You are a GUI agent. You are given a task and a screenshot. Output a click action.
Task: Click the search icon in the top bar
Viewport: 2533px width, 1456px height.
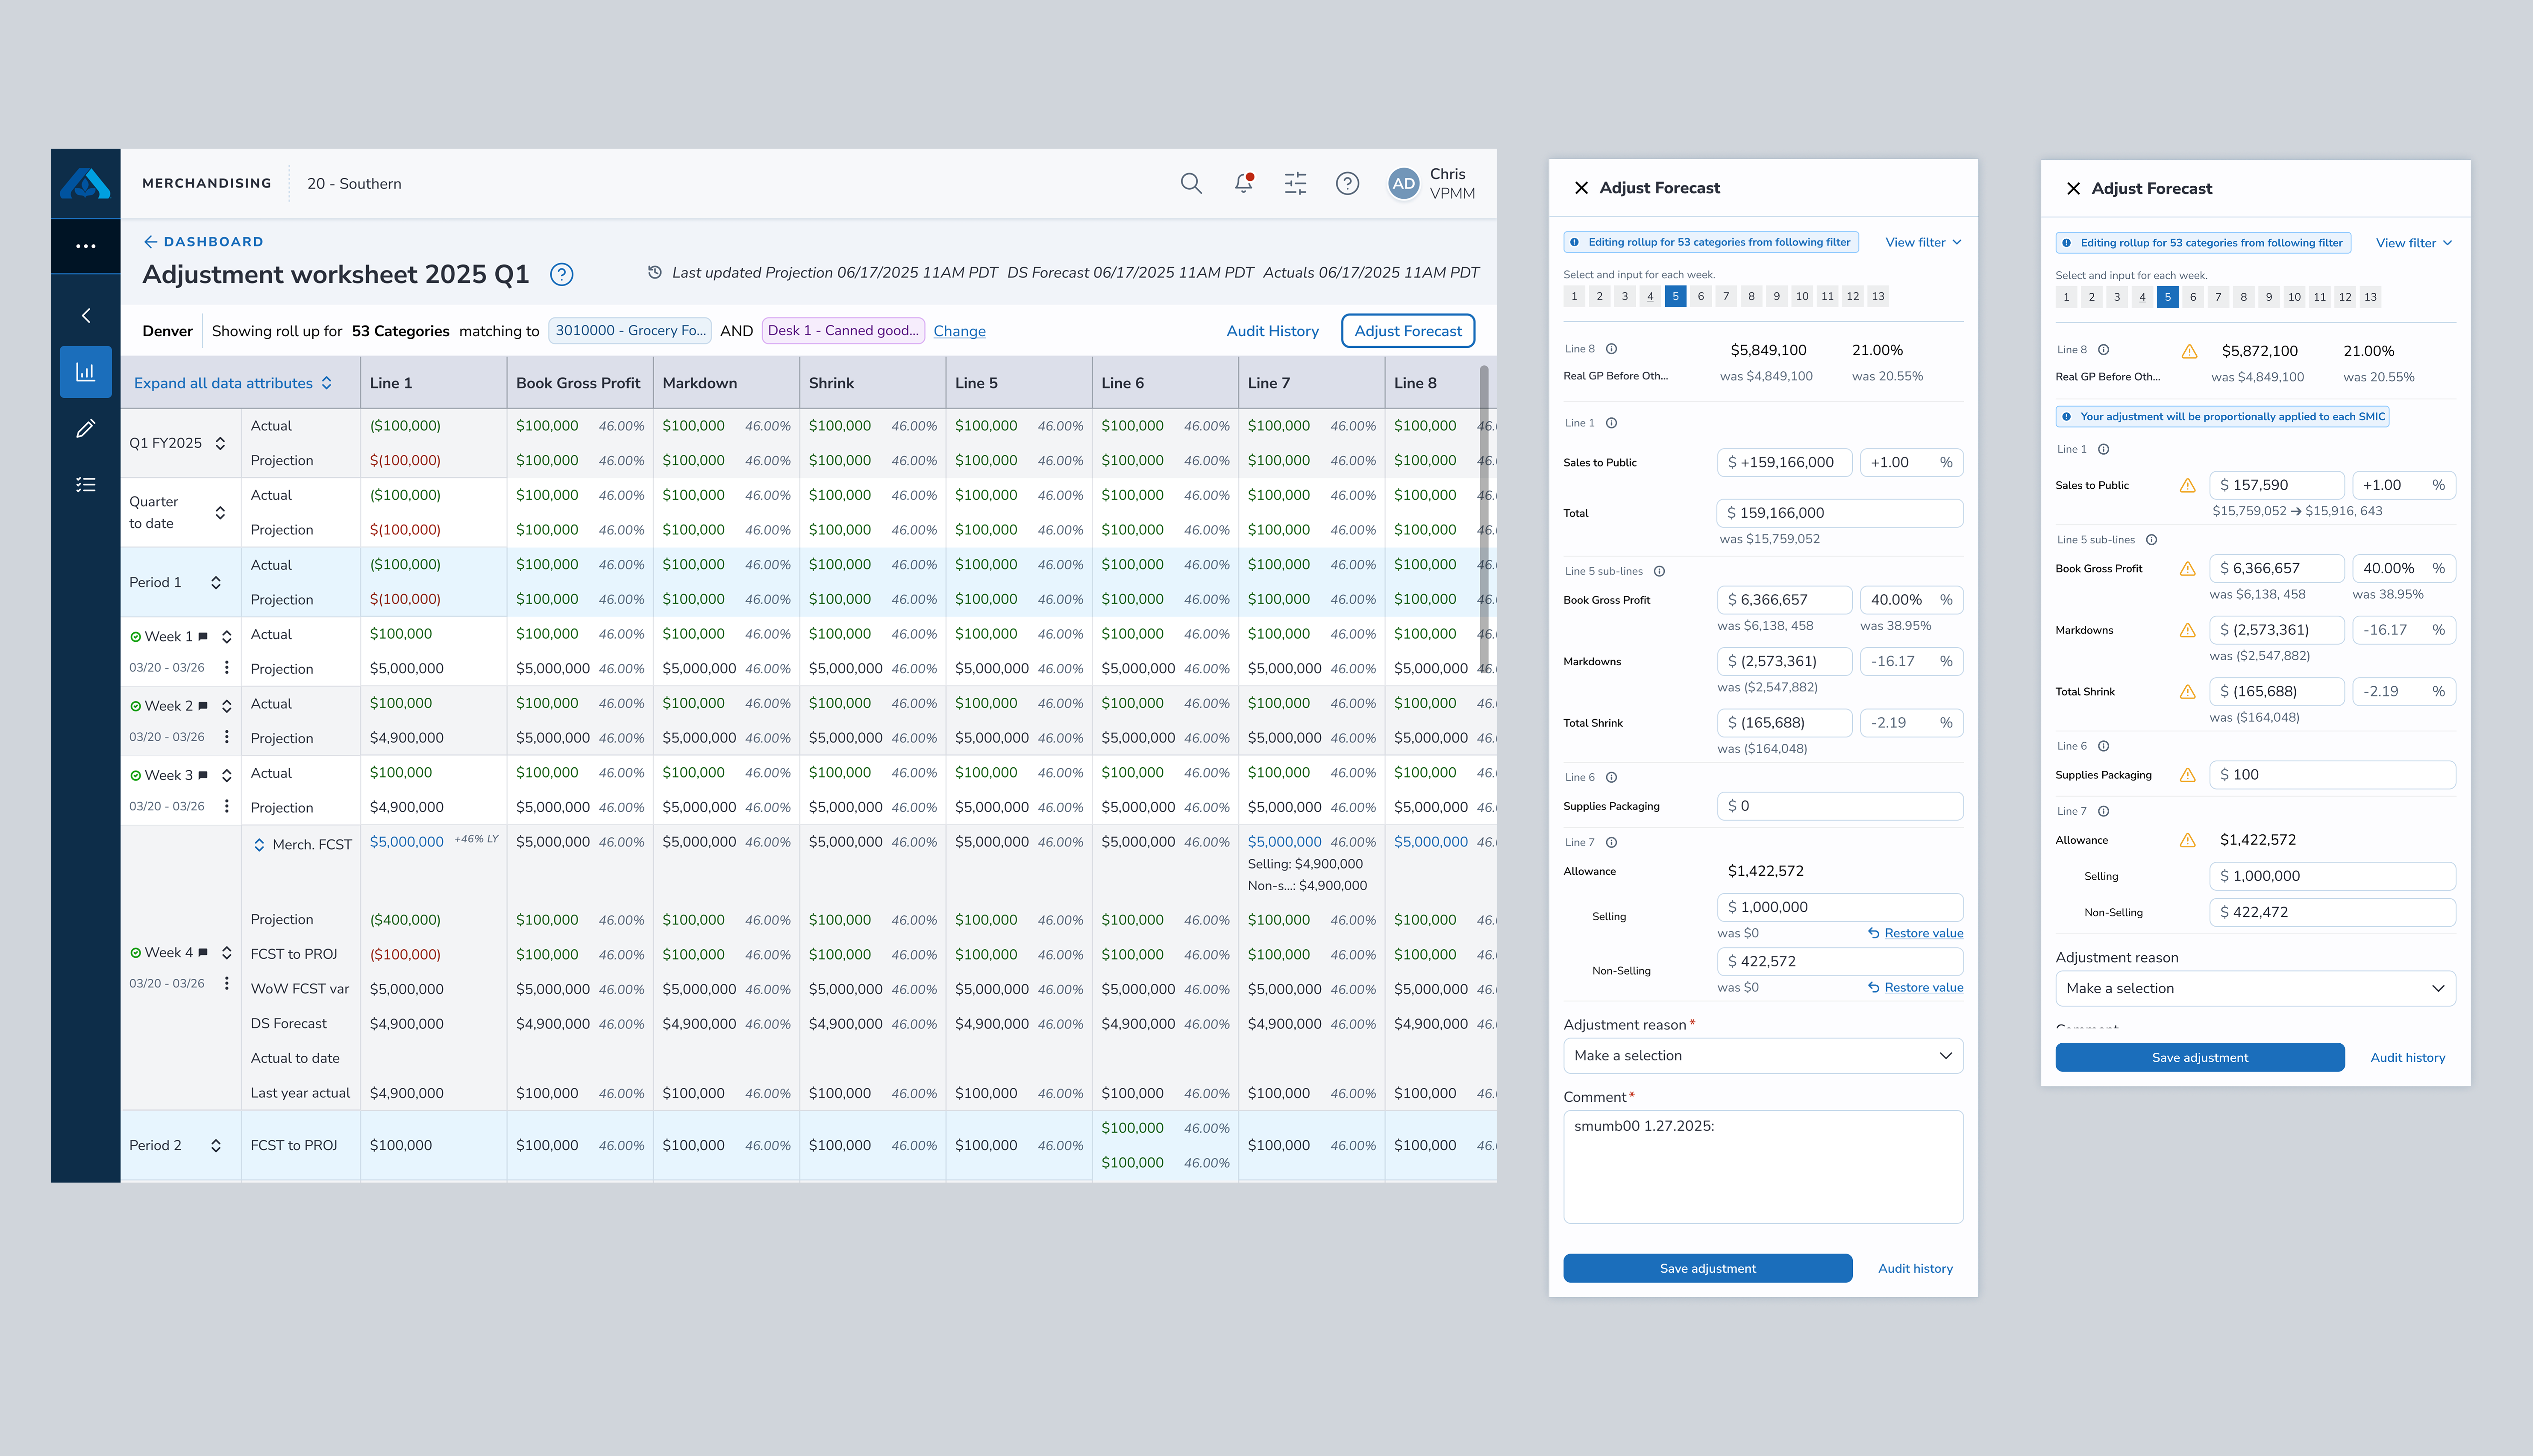(x=1191, y=183)
